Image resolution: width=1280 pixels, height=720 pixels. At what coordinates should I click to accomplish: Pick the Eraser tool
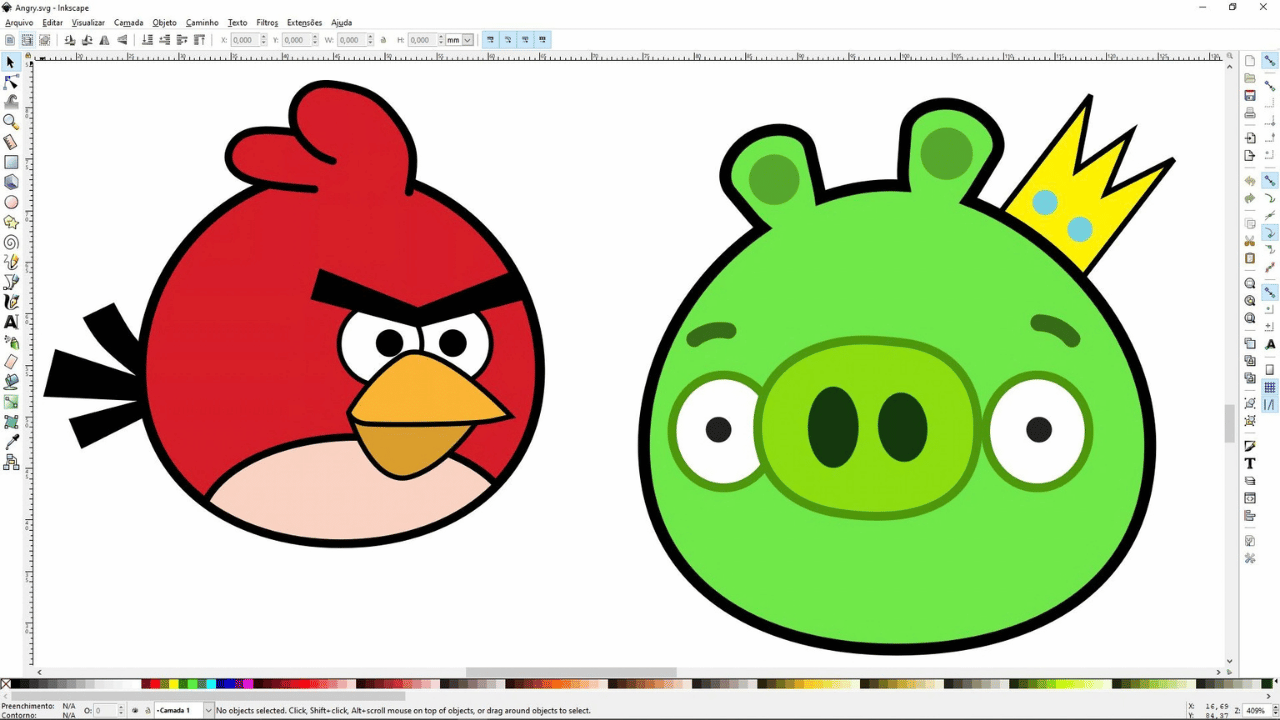11,362
